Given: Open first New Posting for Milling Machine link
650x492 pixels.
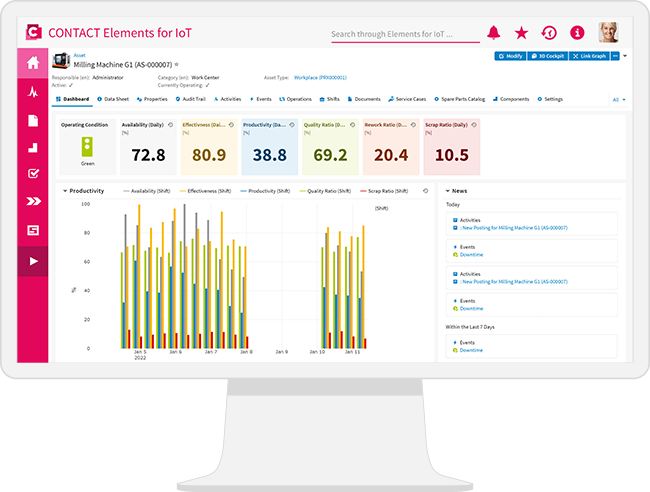Looking at the screenshot, I should tap(514, 228).
